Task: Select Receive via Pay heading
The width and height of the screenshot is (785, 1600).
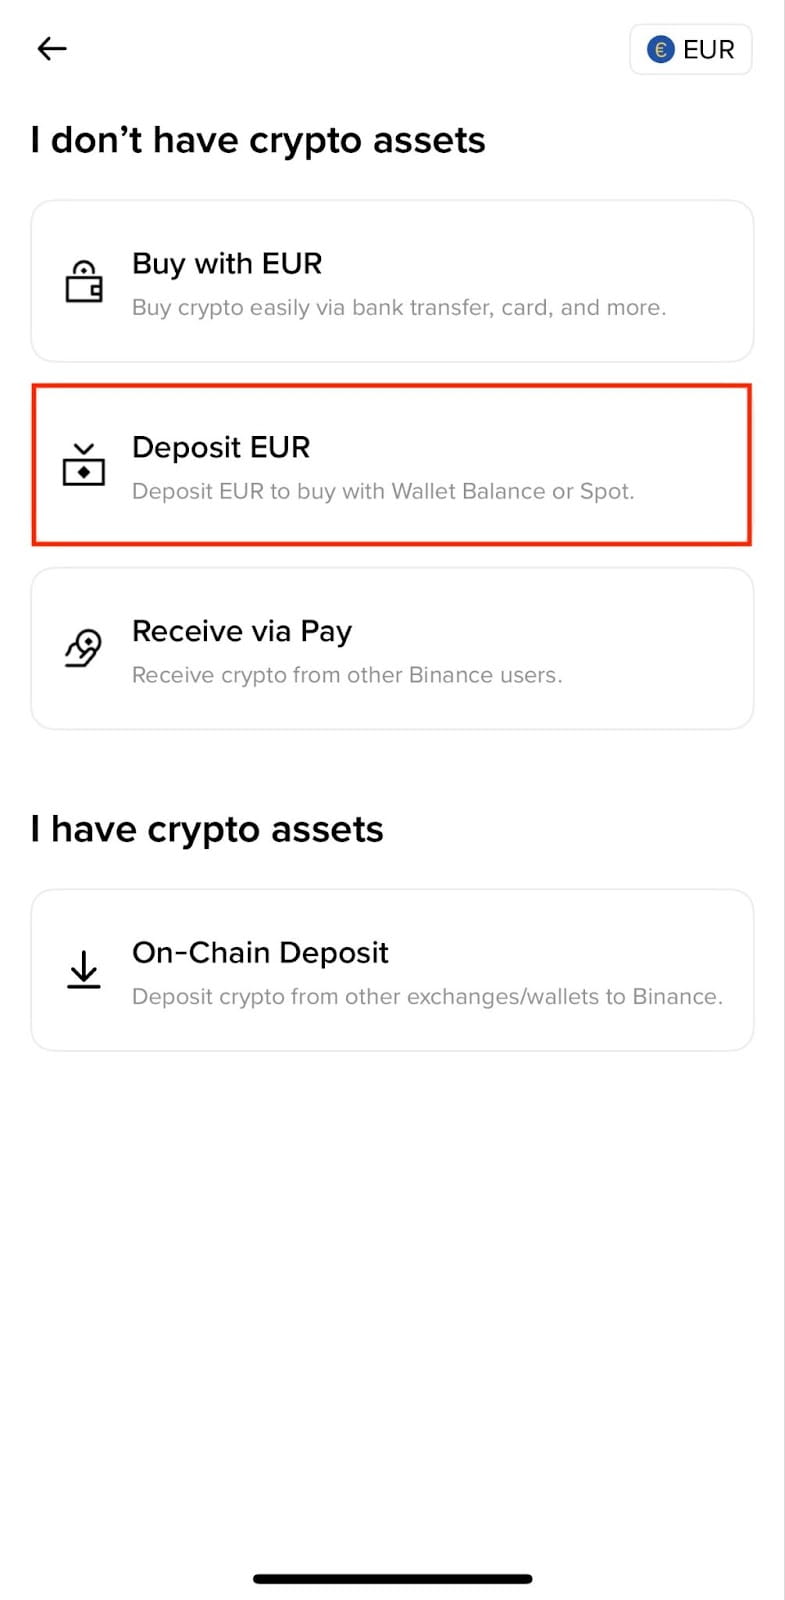Action: click(x=242, y=632)
